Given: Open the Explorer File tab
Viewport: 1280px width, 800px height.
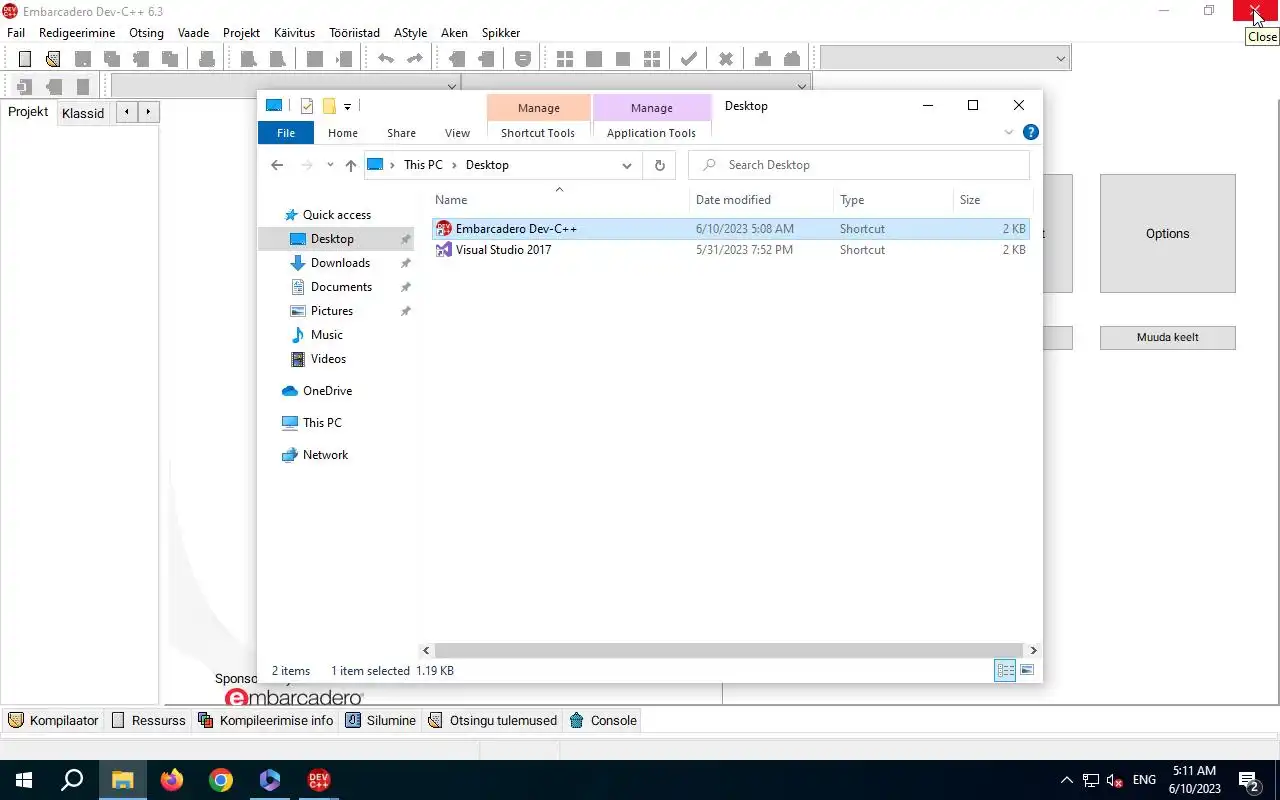Looking at the screenshot, I should point(286,133).
